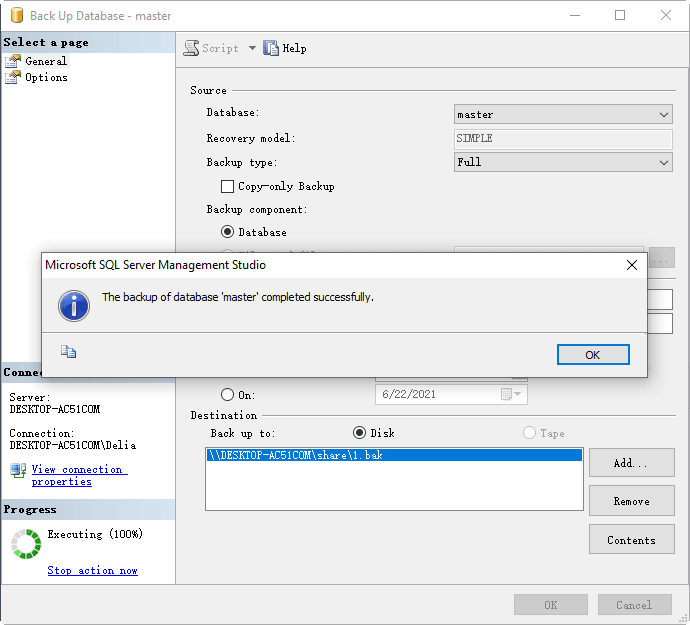Screen dimensions: 690x625
Task: Click the Contents button
Action: pyautogui.click(x=631, y=540)
